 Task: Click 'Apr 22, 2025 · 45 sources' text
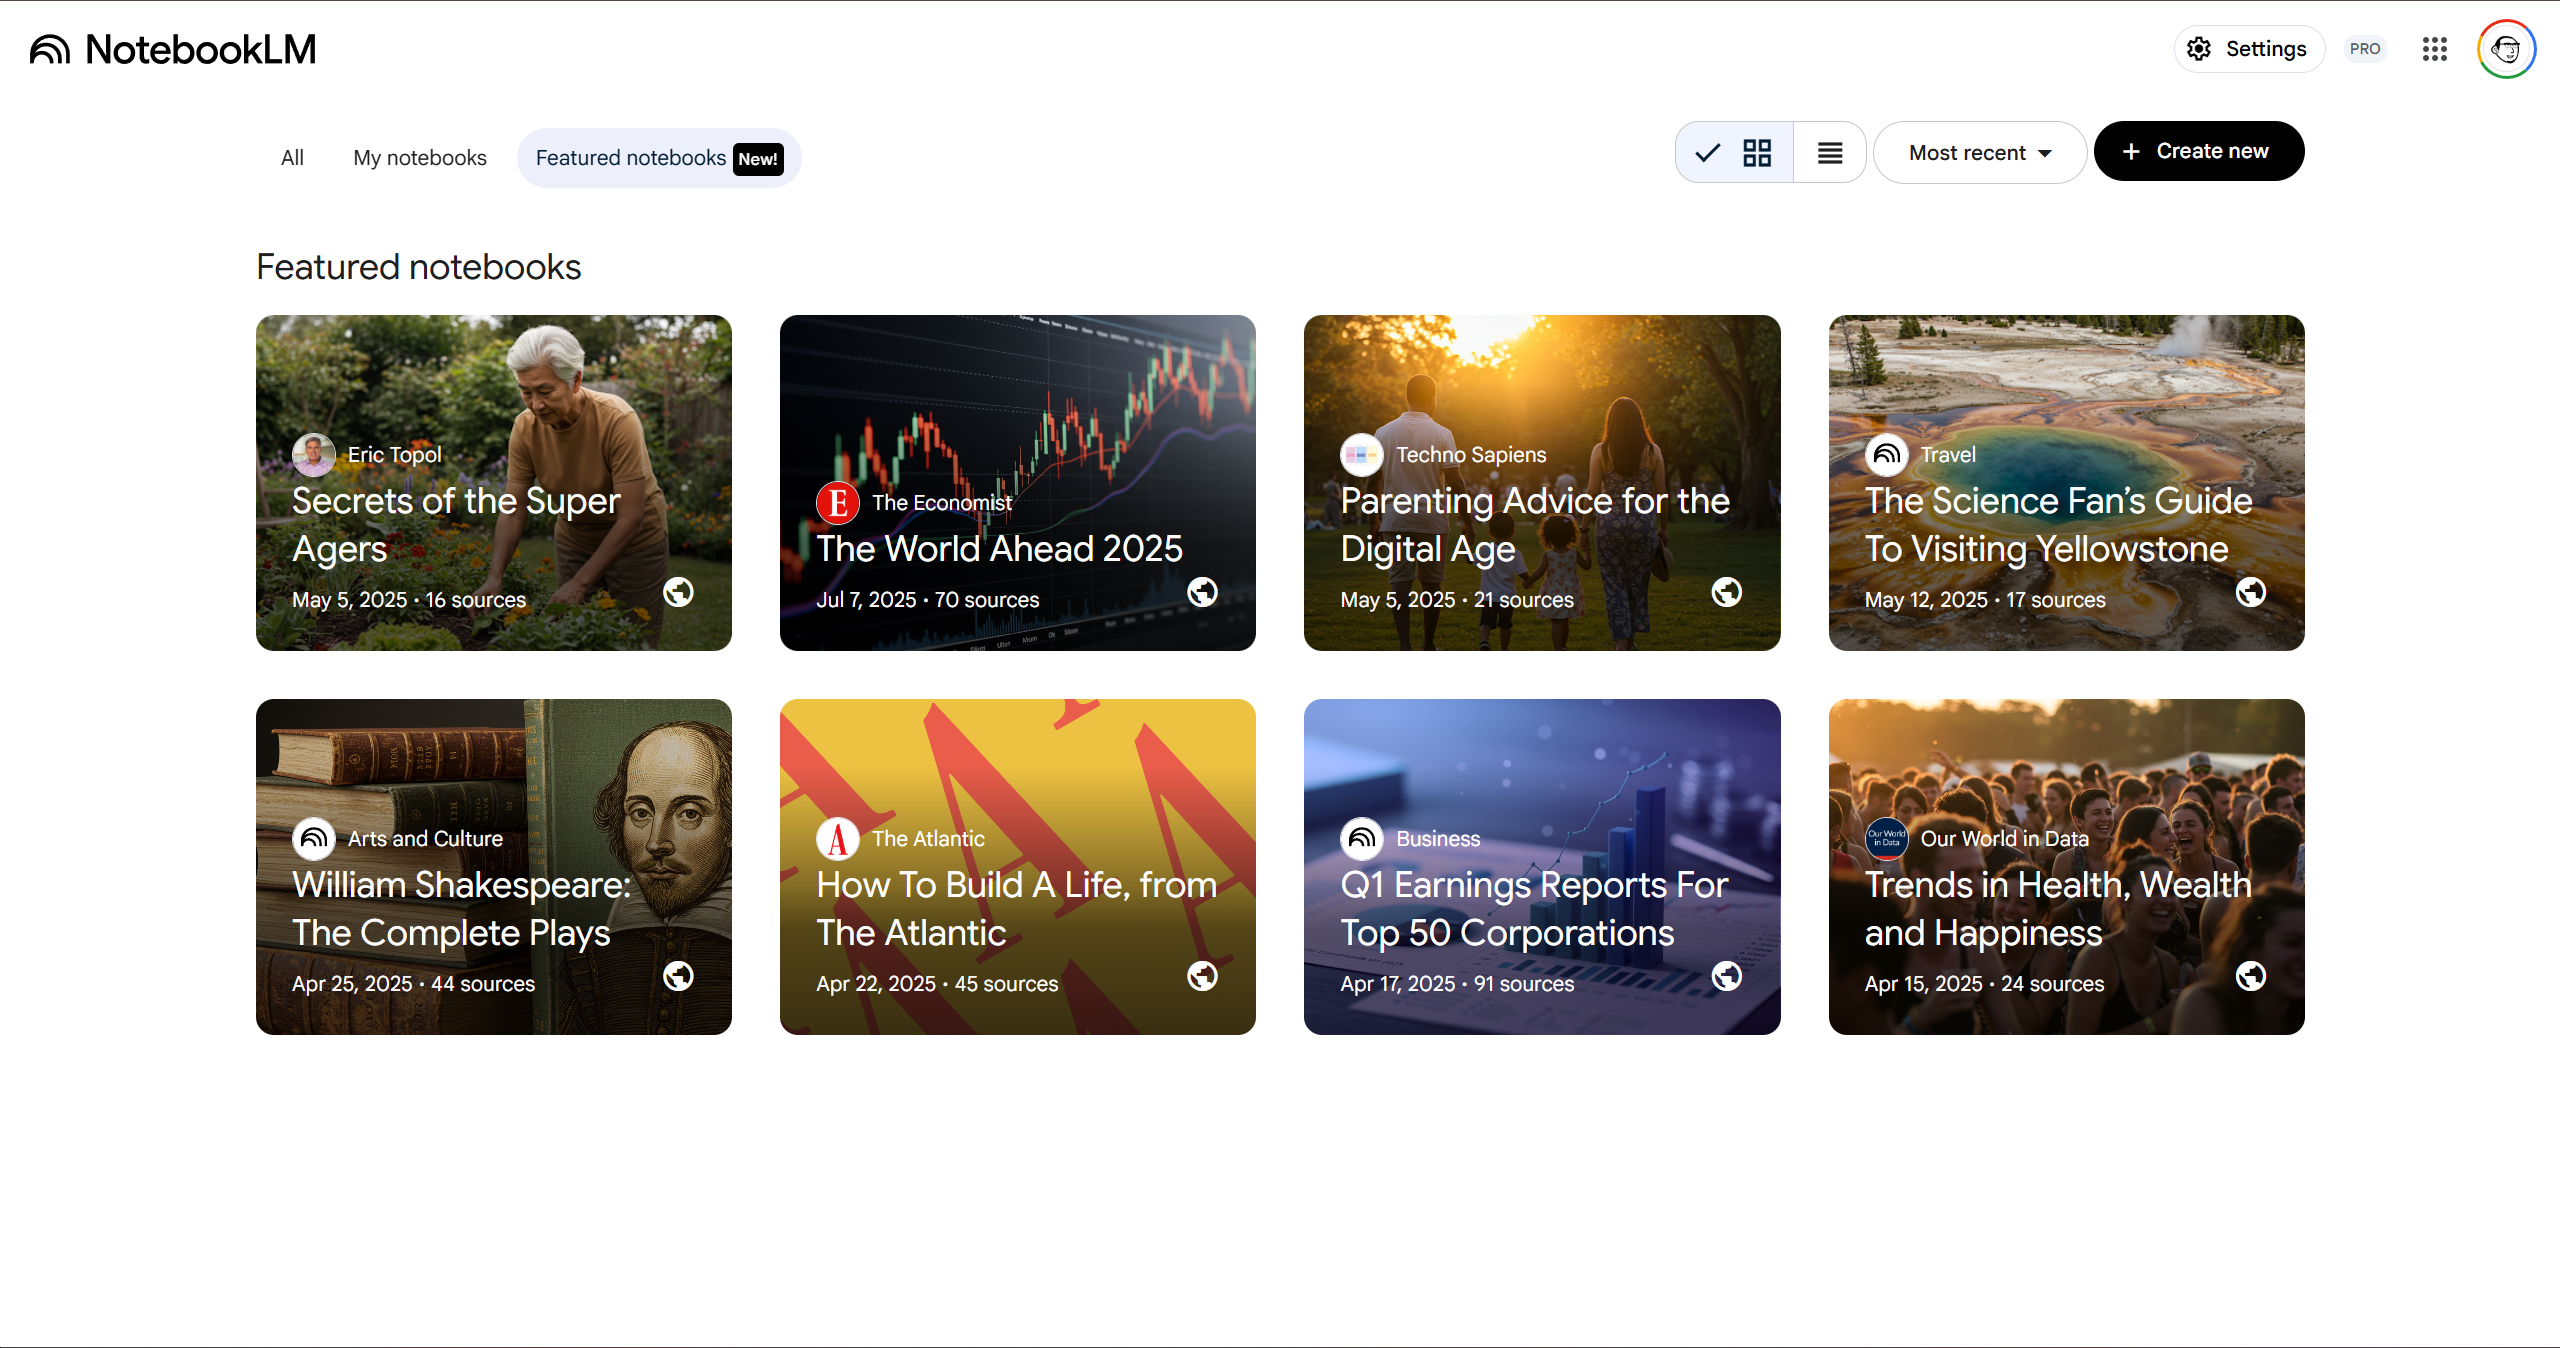click(x=937, y=984)
